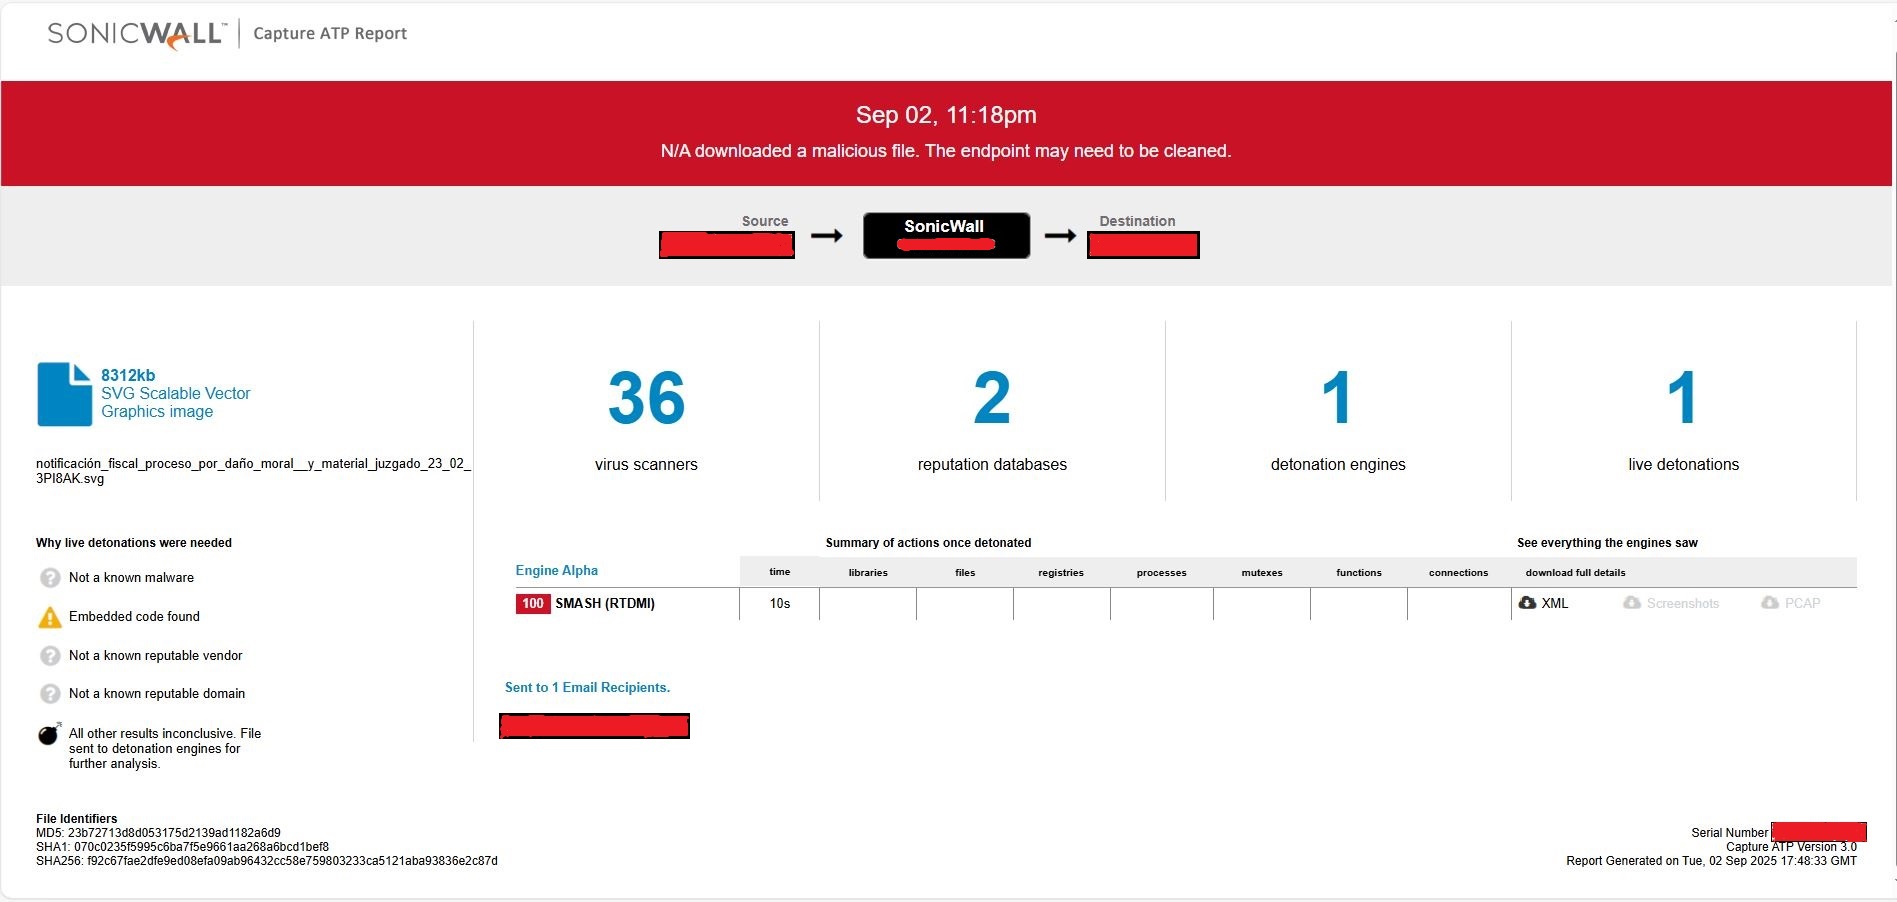Image resolution: width=1897 pixels, height=902 pixels.
Task: Click the 1 detonation engines count
Action: (x=1337, y=399)
